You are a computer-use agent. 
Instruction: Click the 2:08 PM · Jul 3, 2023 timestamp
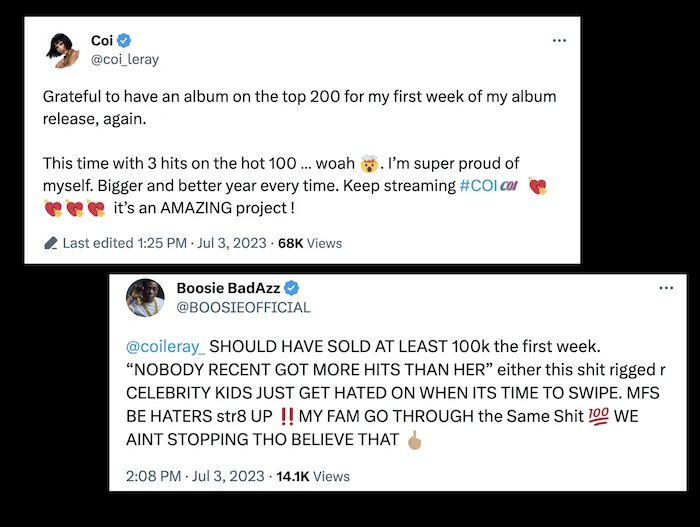click(x=195, y=476)
